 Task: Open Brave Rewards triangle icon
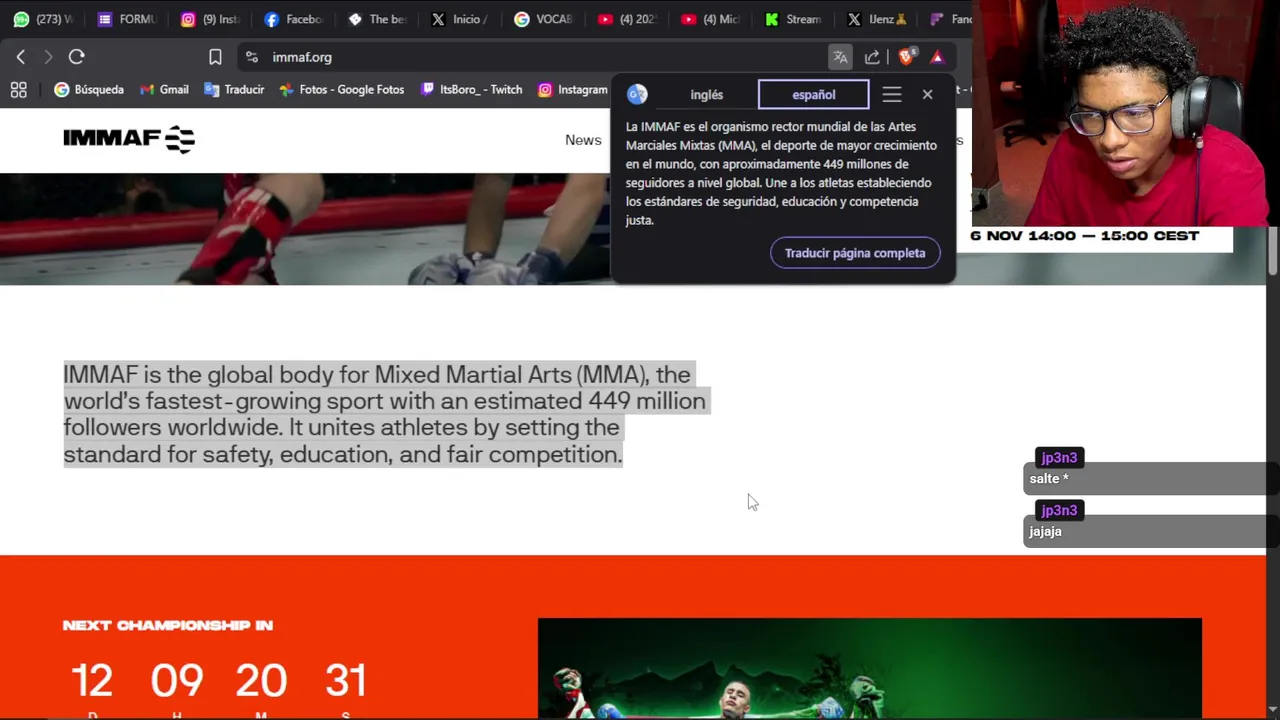click(937, 57)
